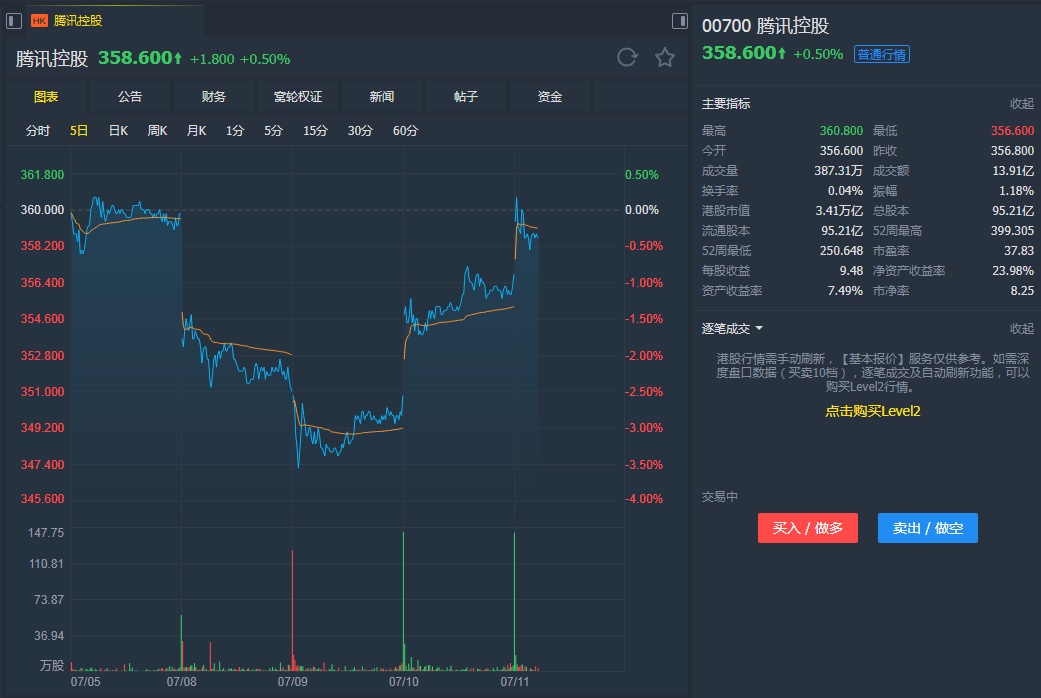The width and height of the screenshot is (1041, 698).
Task: Select the 15分 chart interval
Action: (x=315, y=131)
